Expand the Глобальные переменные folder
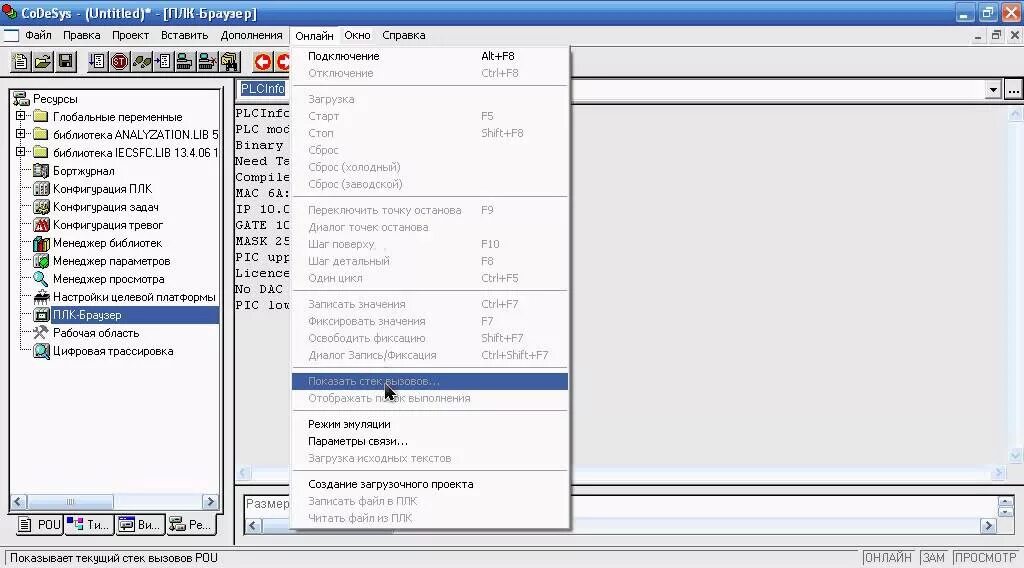The height and width of the screenshot is (568, 1024). tap(20, 116)
